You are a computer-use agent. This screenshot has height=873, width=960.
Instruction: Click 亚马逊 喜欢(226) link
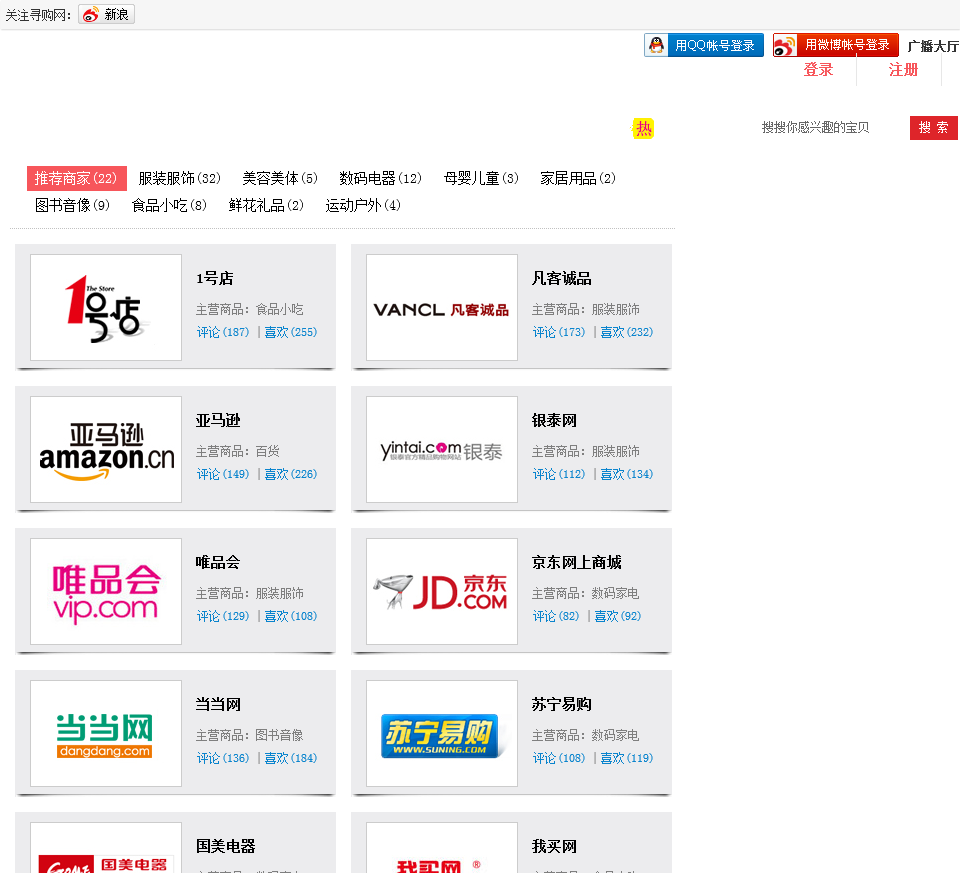pyautogui.click(x=291, y=474)
